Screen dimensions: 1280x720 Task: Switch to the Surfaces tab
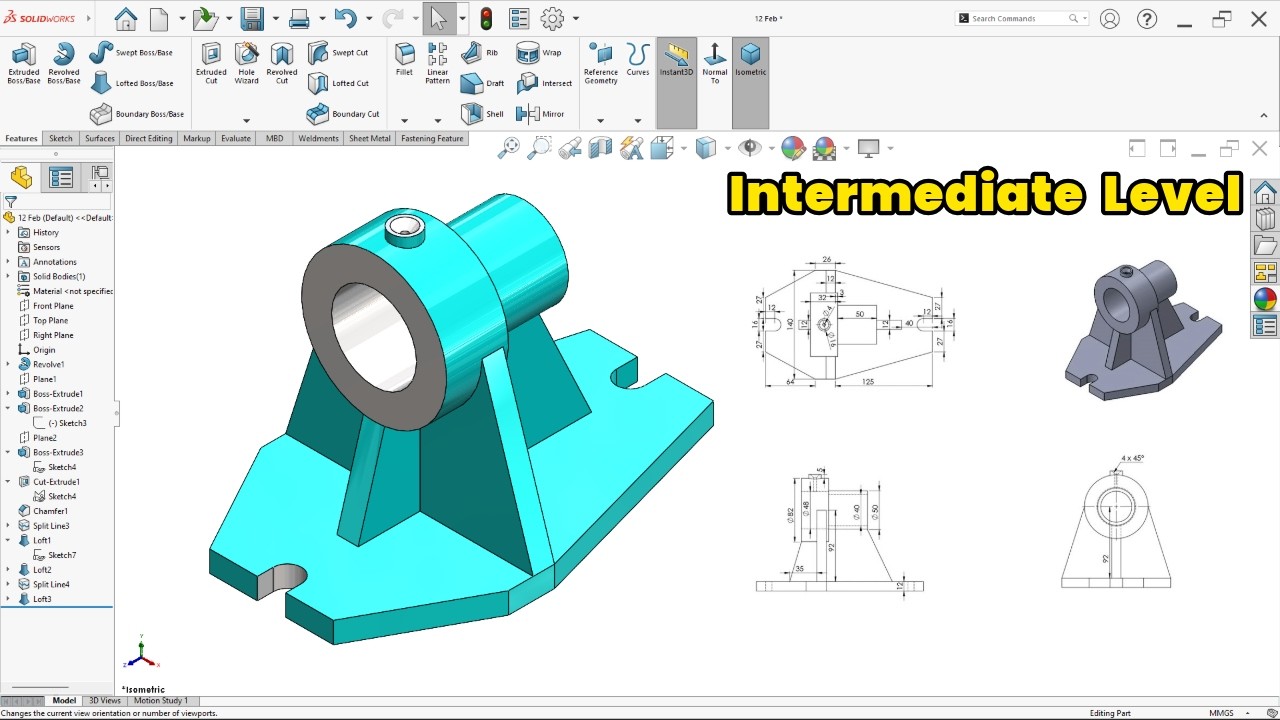[100, 138]
